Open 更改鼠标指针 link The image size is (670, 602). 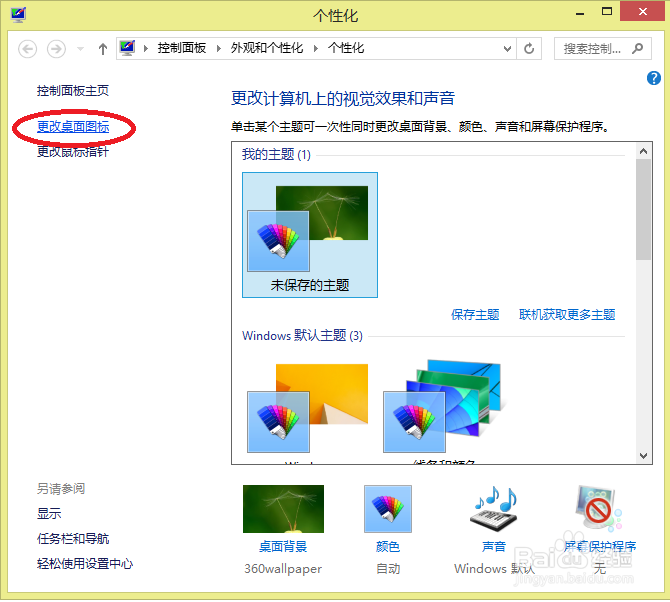[x=73, y=151]
